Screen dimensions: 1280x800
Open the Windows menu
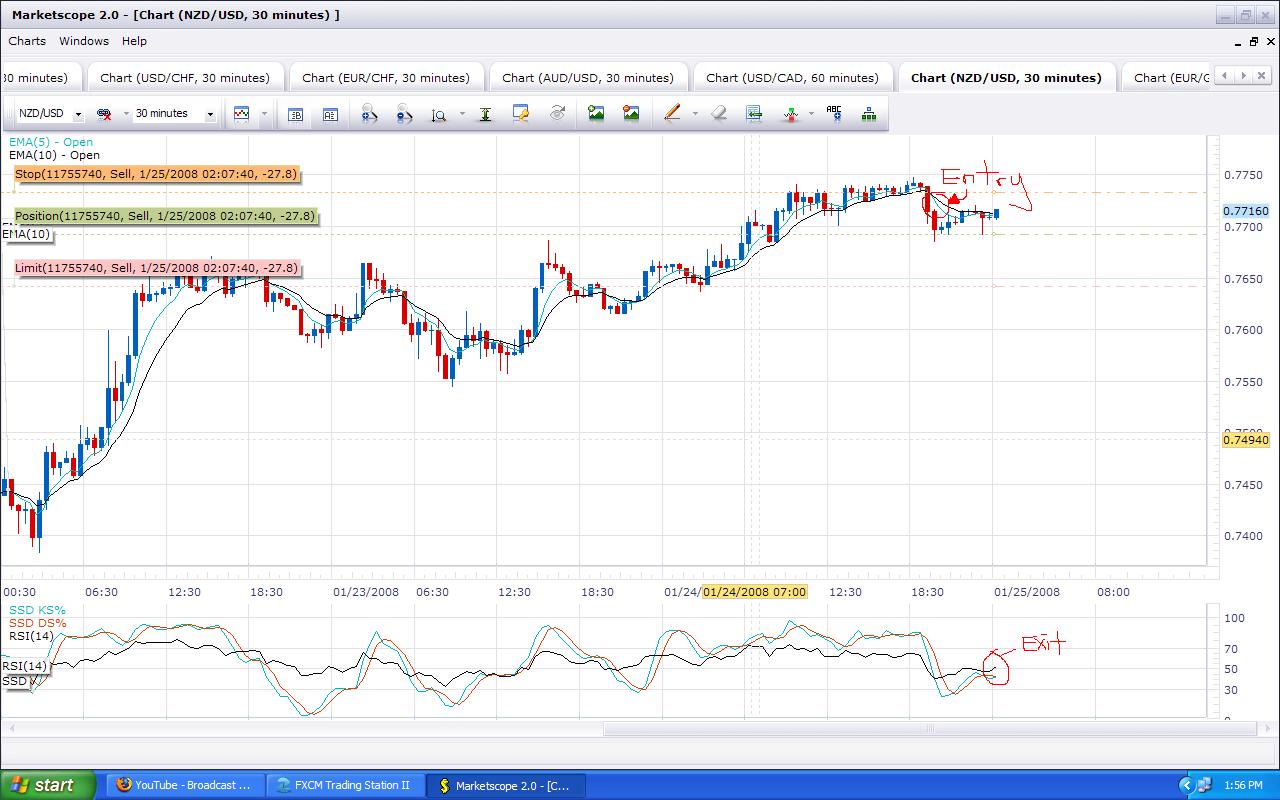pyautogui.click(x=84, y=41)
